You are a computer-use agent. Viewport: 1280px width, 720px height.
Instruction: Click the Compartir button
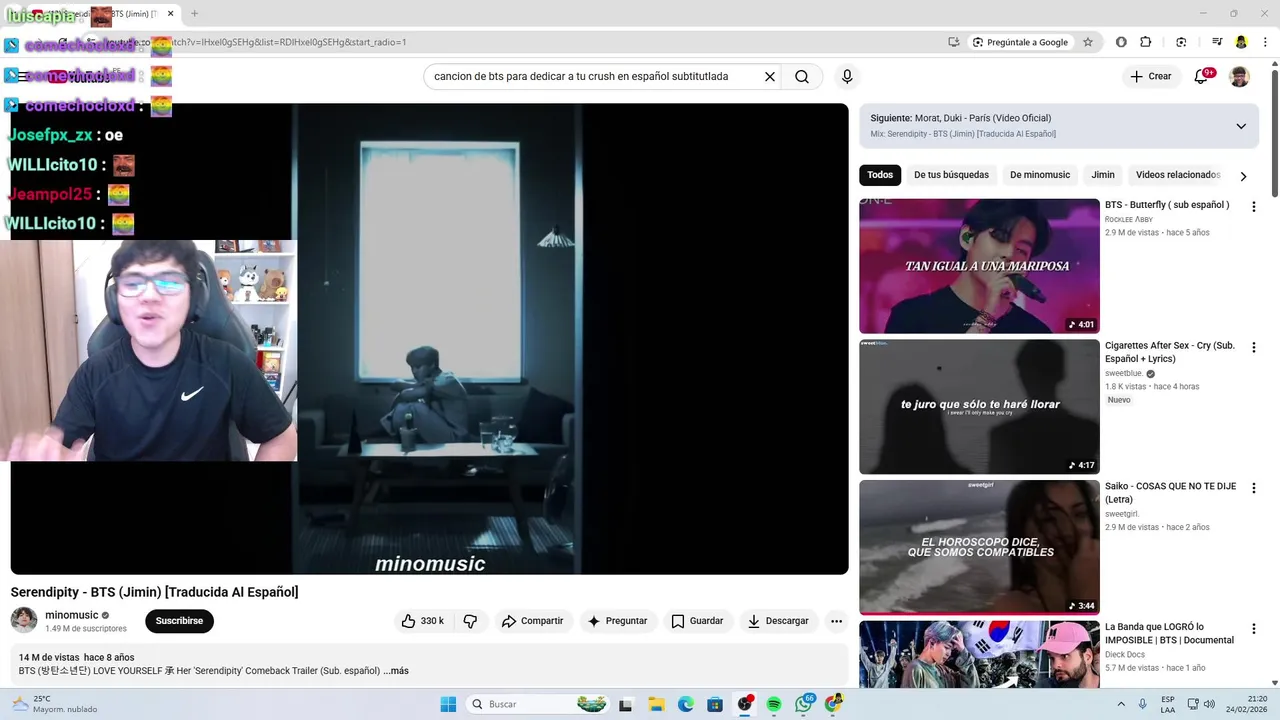click(532, 621)
